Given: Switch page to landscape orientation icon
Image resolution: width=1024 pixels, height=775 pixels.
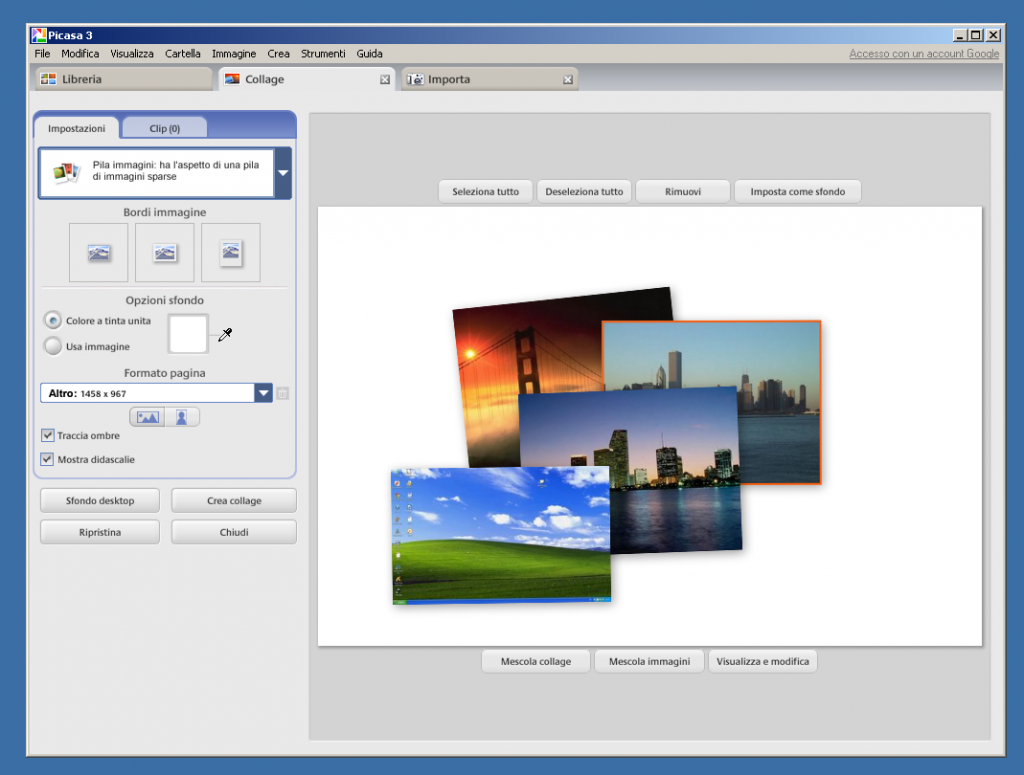Looking at the screenshot, I should [x=146, y=415].
